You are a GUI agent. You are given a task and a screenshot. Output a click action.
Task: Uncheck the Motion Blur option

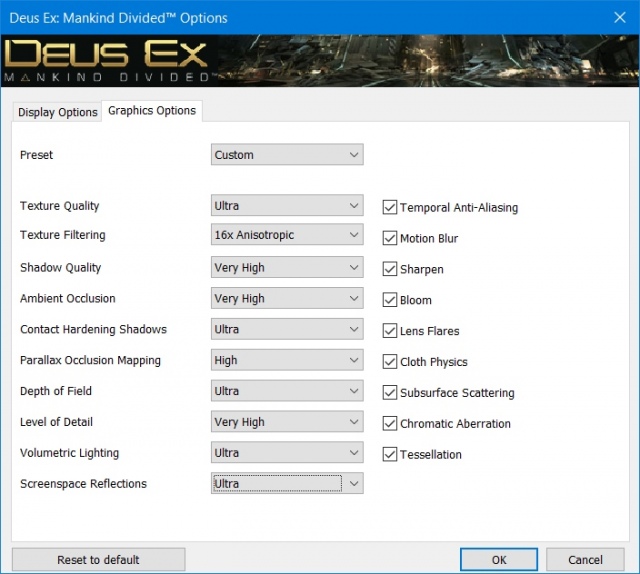(390, 238)
